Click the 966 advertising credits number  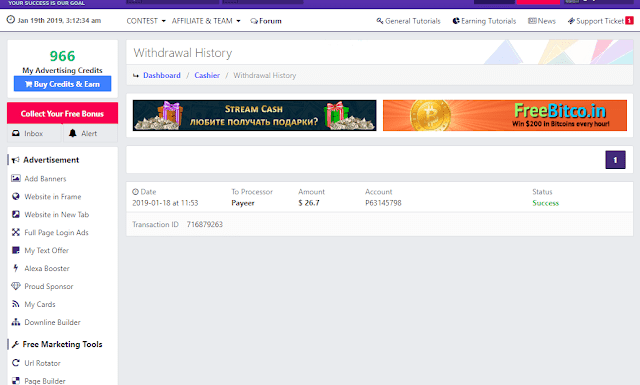tap(62, 56)
